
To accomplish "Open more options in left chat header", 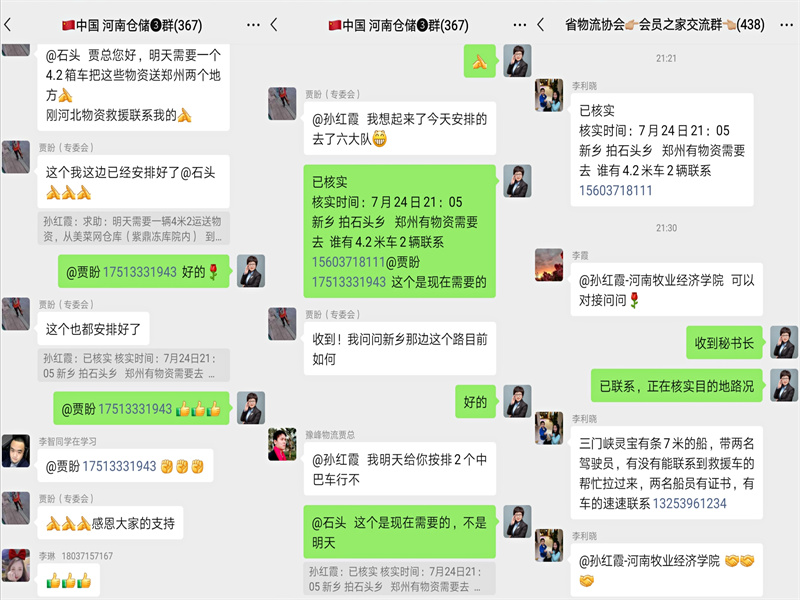I will tap(253, 24).
